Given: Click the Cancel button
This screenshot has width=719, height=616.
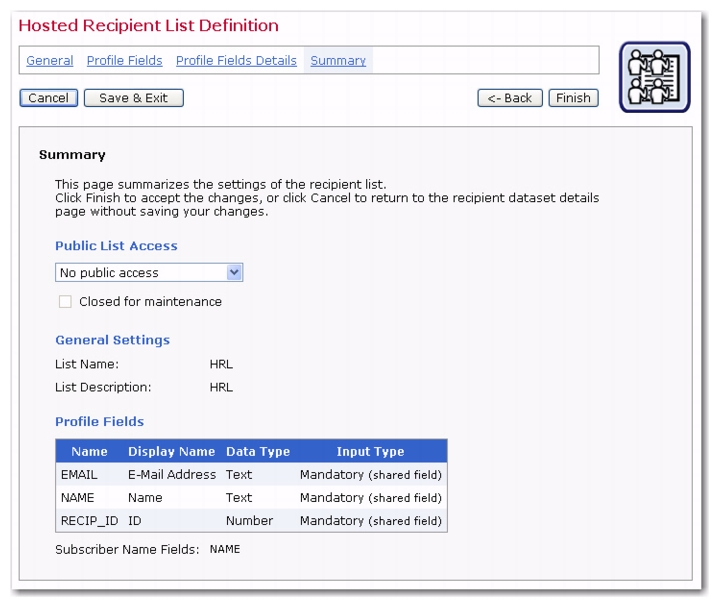Looking at the screenshot, I should [49, 98].
